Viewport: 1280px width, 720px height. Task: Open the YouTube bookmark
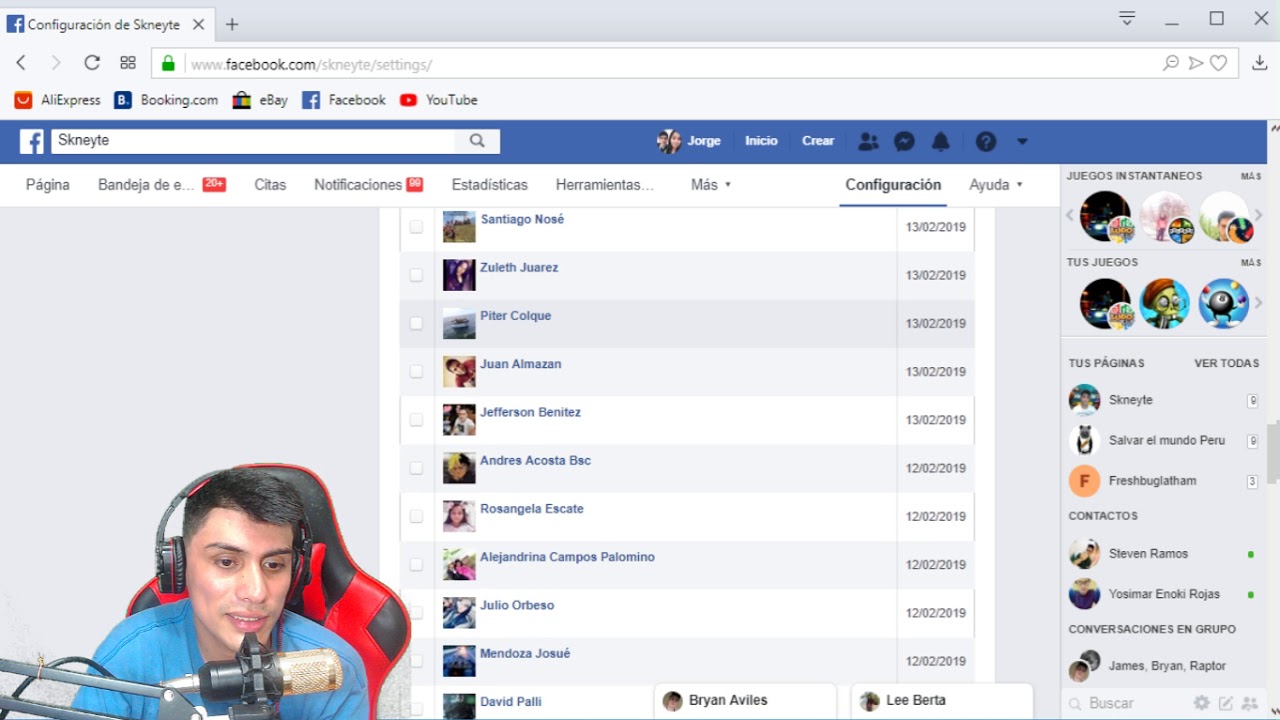pyautogui.click(x=438, y=100)
